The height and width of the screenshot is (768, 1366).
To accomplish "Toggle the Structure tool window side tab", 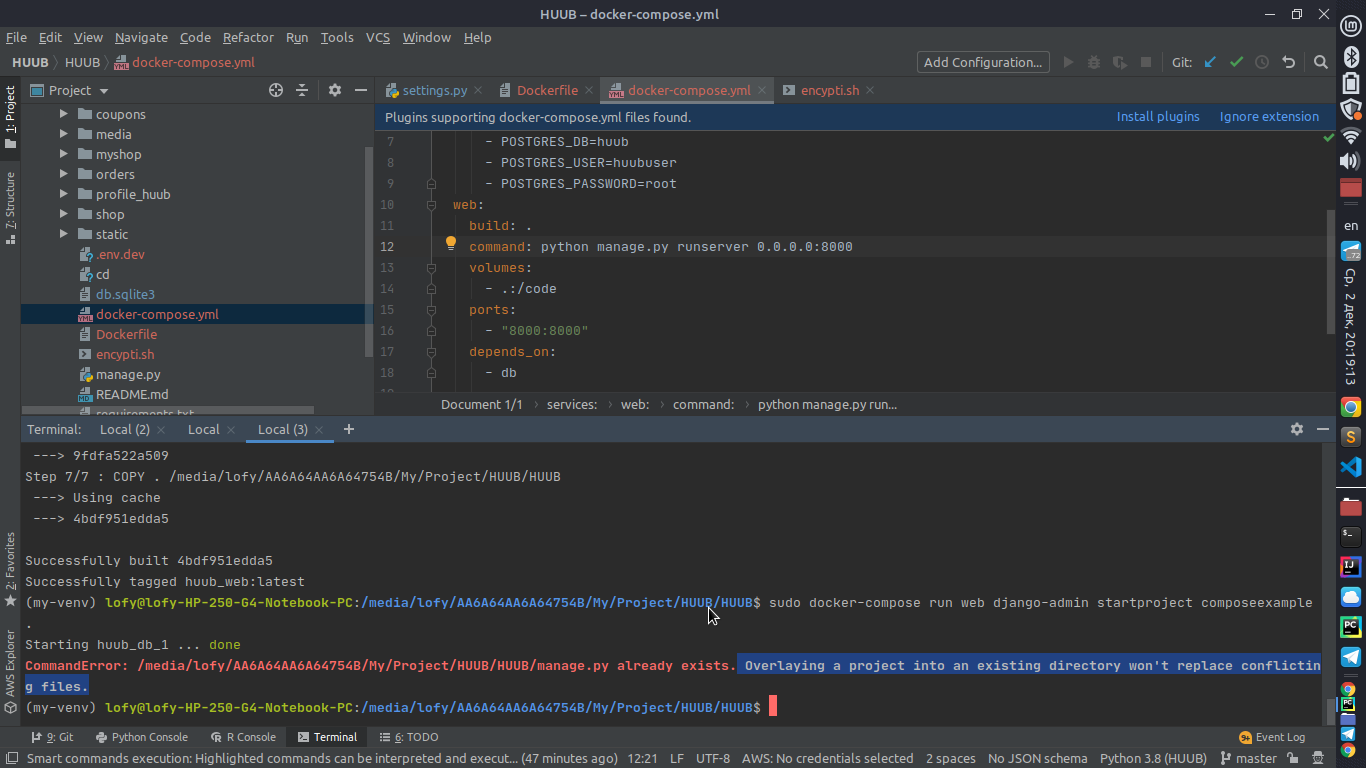I will [10, 201].
